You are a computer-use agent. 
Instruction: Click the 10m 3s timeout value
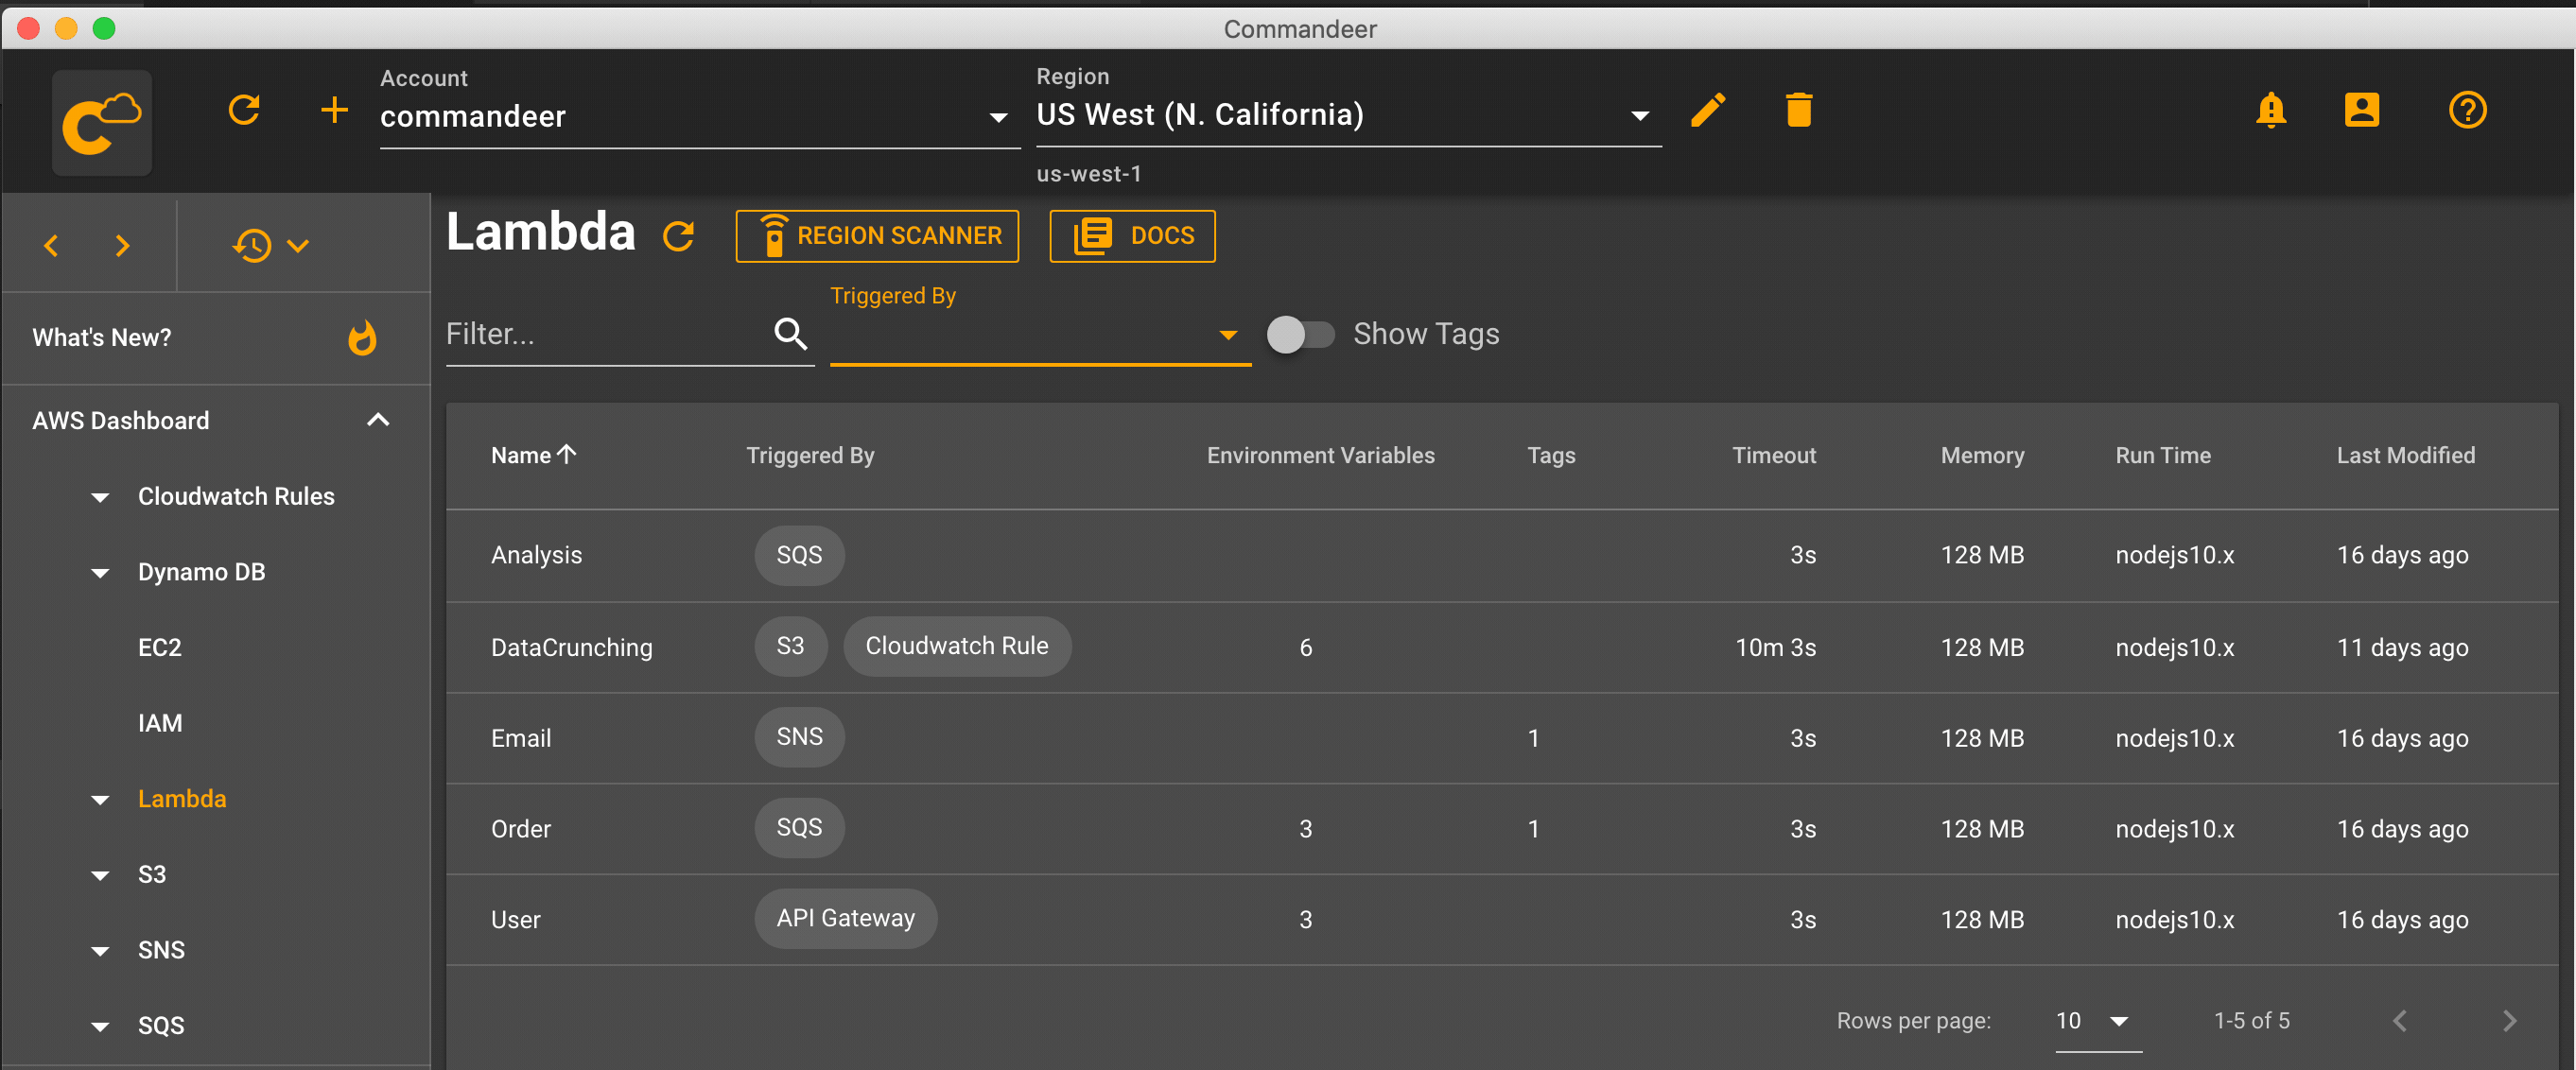pos(1775,647)
